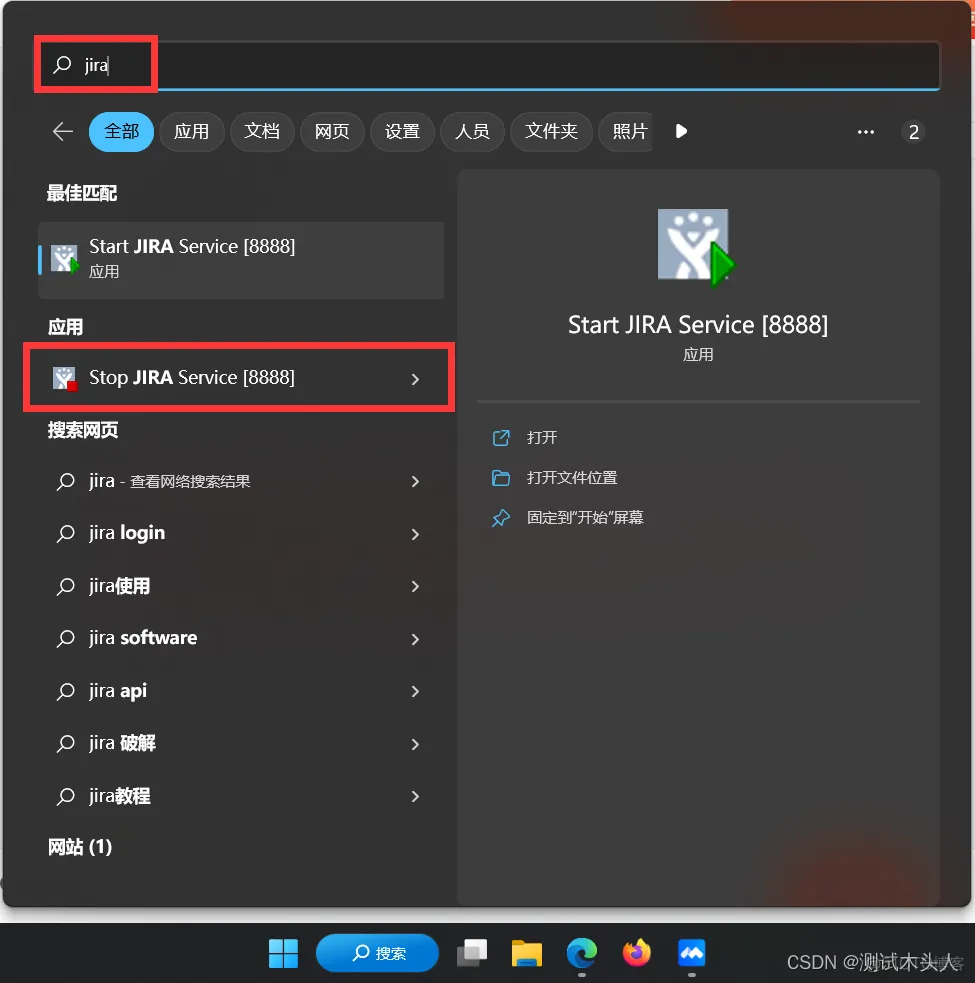Click the 搜索 taskbar search button
This screenshot has height=983, width=975.
point(377,953)
